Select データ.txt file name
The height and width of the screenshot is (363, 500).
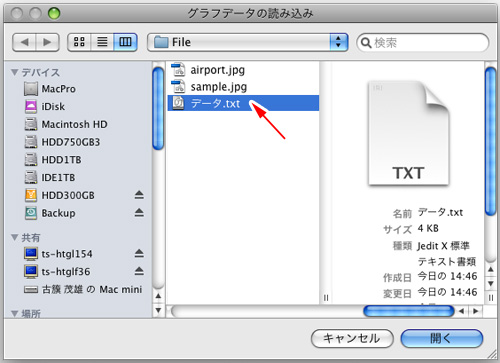click(x=215, y=104)
